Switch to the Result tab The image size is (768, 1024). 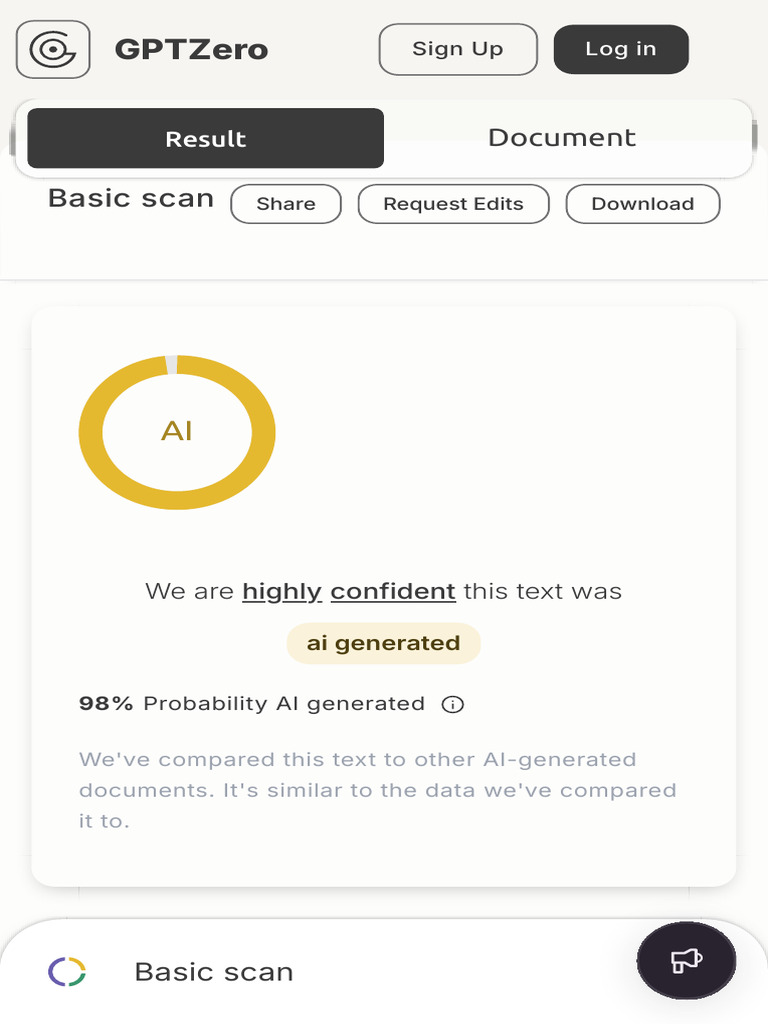(205, 139)
